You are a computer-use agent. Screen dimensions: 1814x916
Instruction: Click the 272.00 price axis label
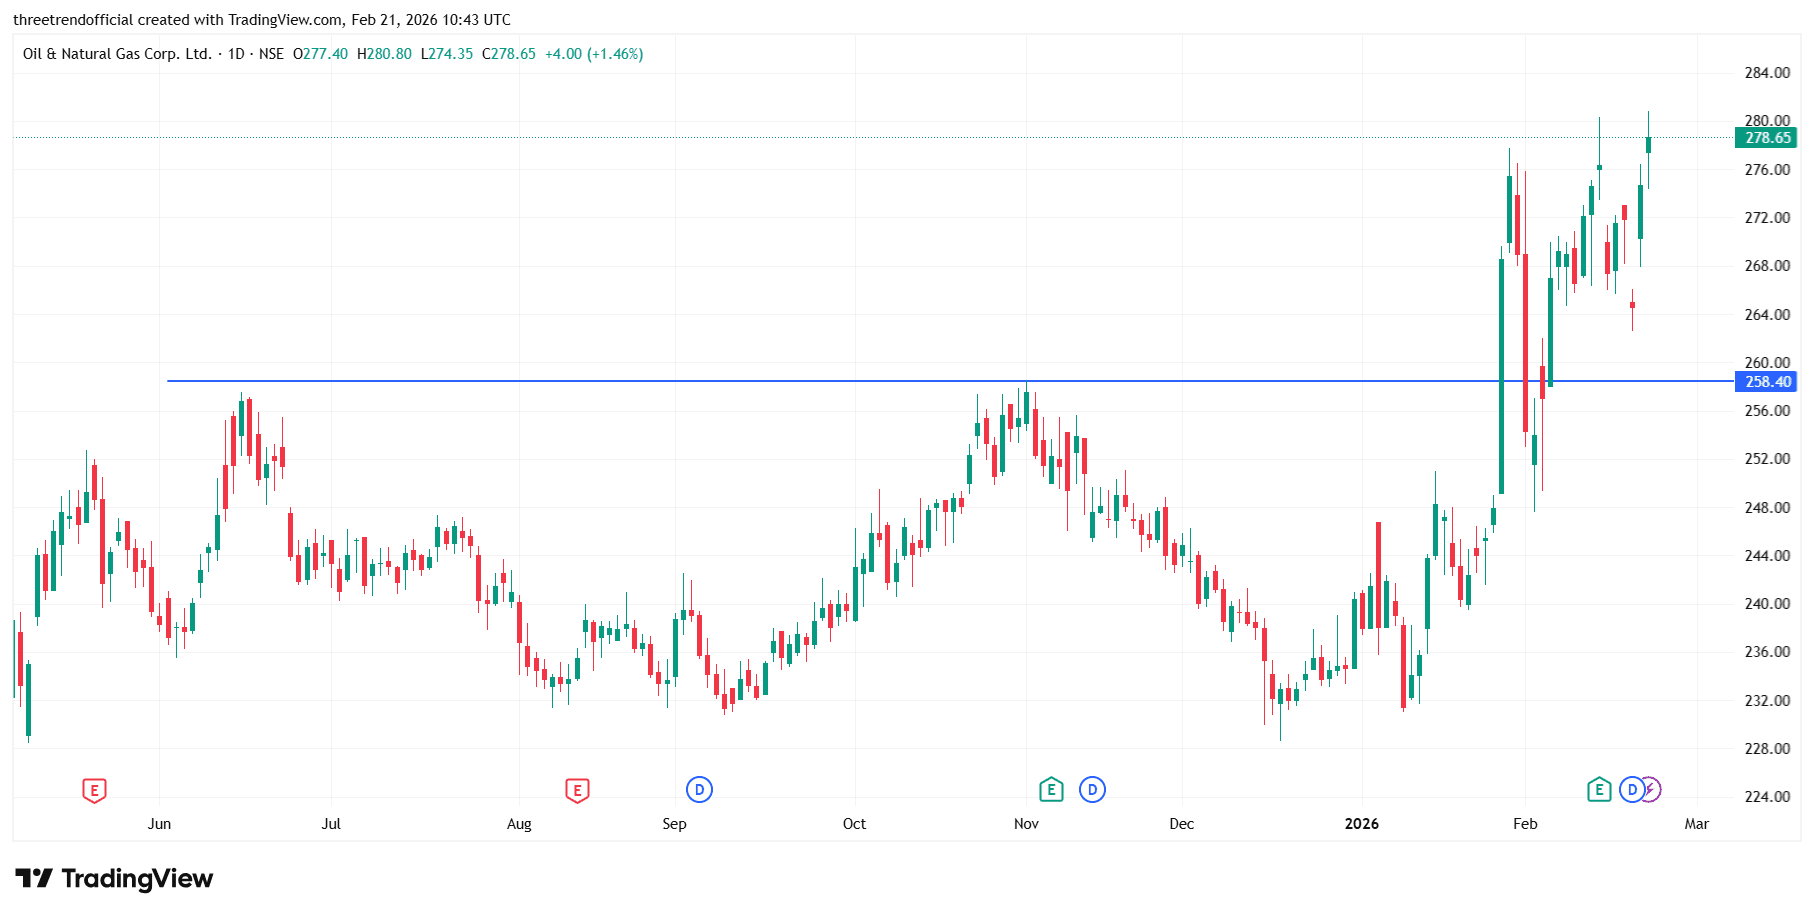[1767, 218]
